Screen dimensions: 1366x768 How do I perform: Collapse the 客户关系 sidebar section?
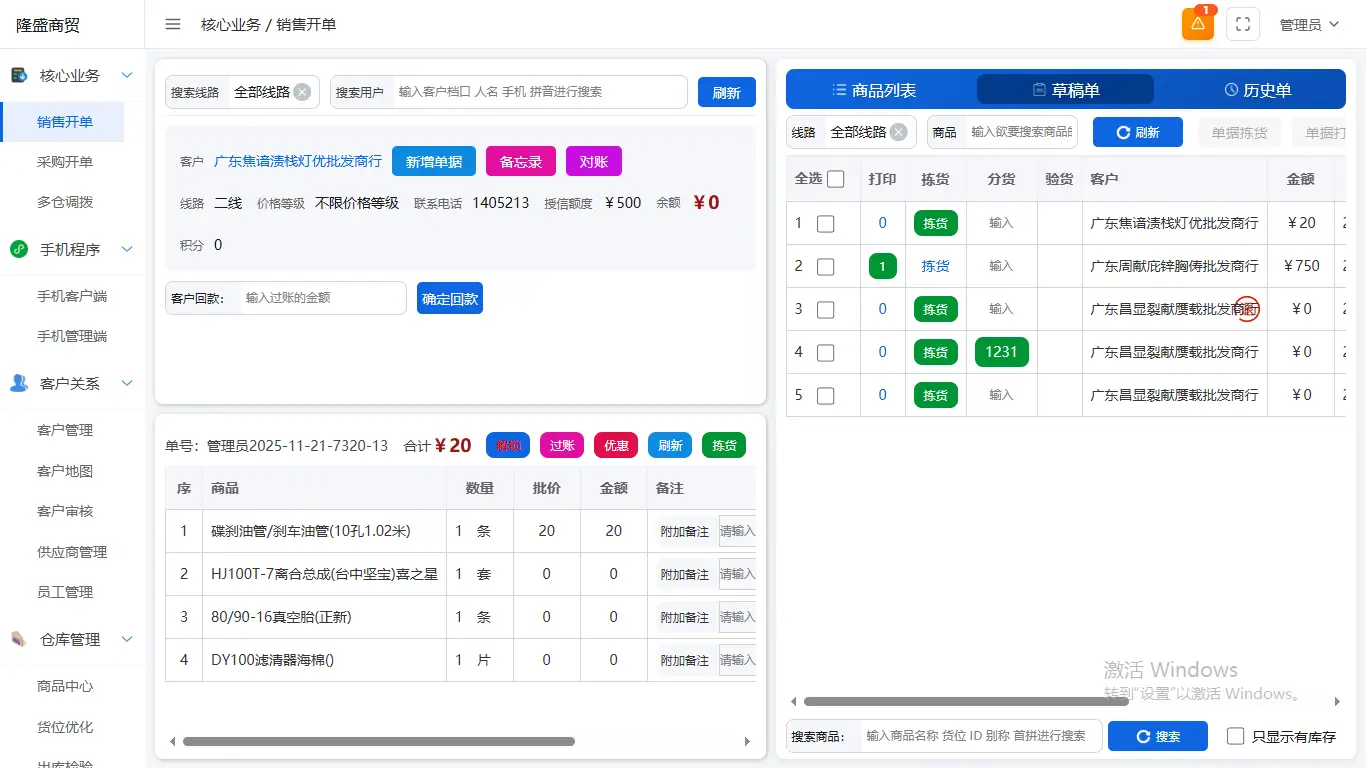(x=126, y=383)
